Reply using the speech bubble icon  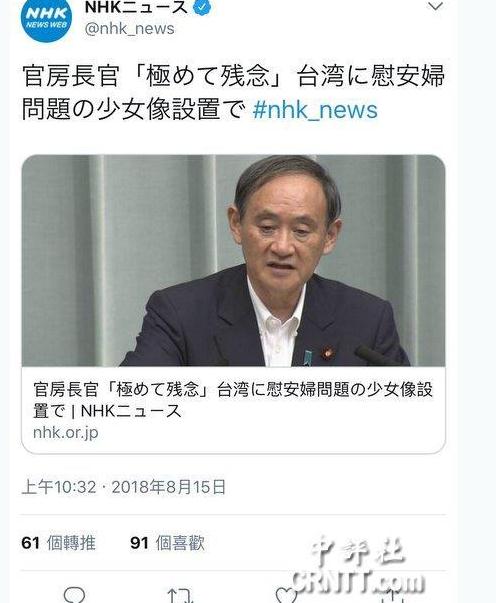pyautogui.click(x=74, y=595)
